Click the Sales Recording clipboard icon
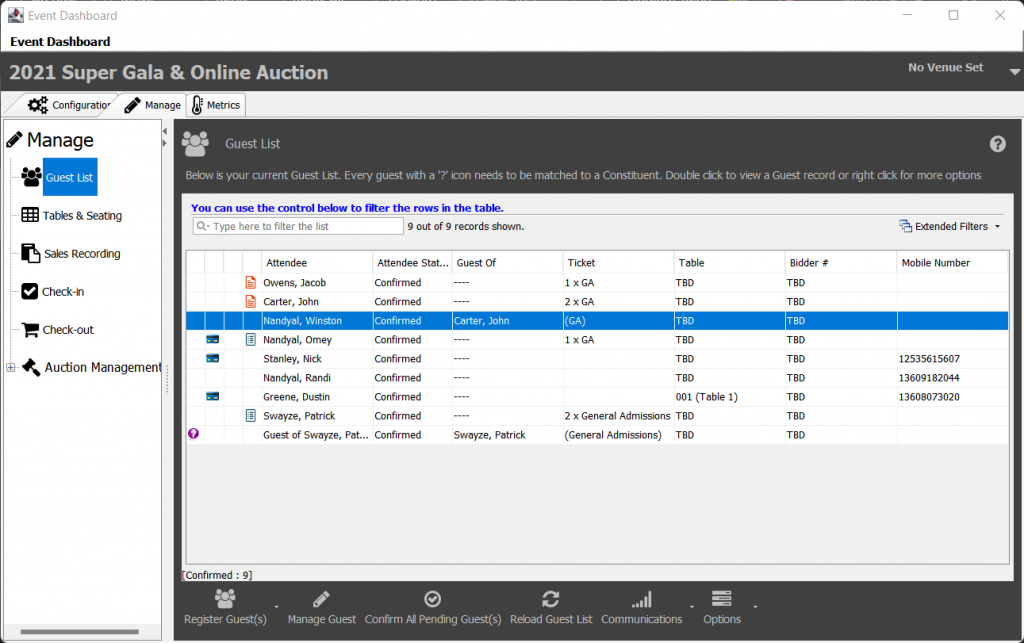The width and height of the screenshot is (1024, 643). point(31,253)
